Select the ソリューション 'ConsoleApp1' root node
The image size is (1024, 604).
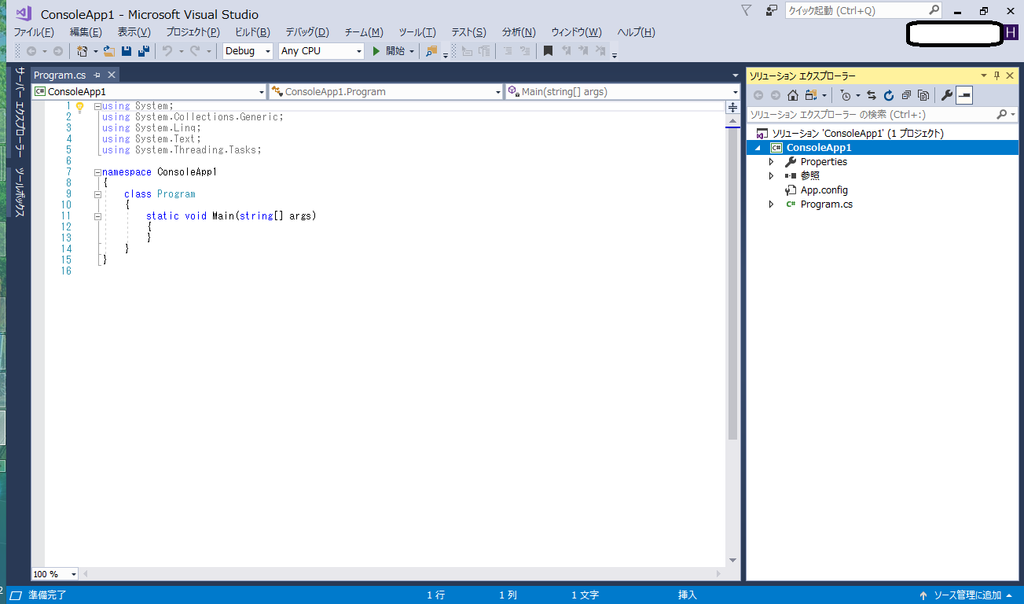pyautogui.click(x=857, y=133)
